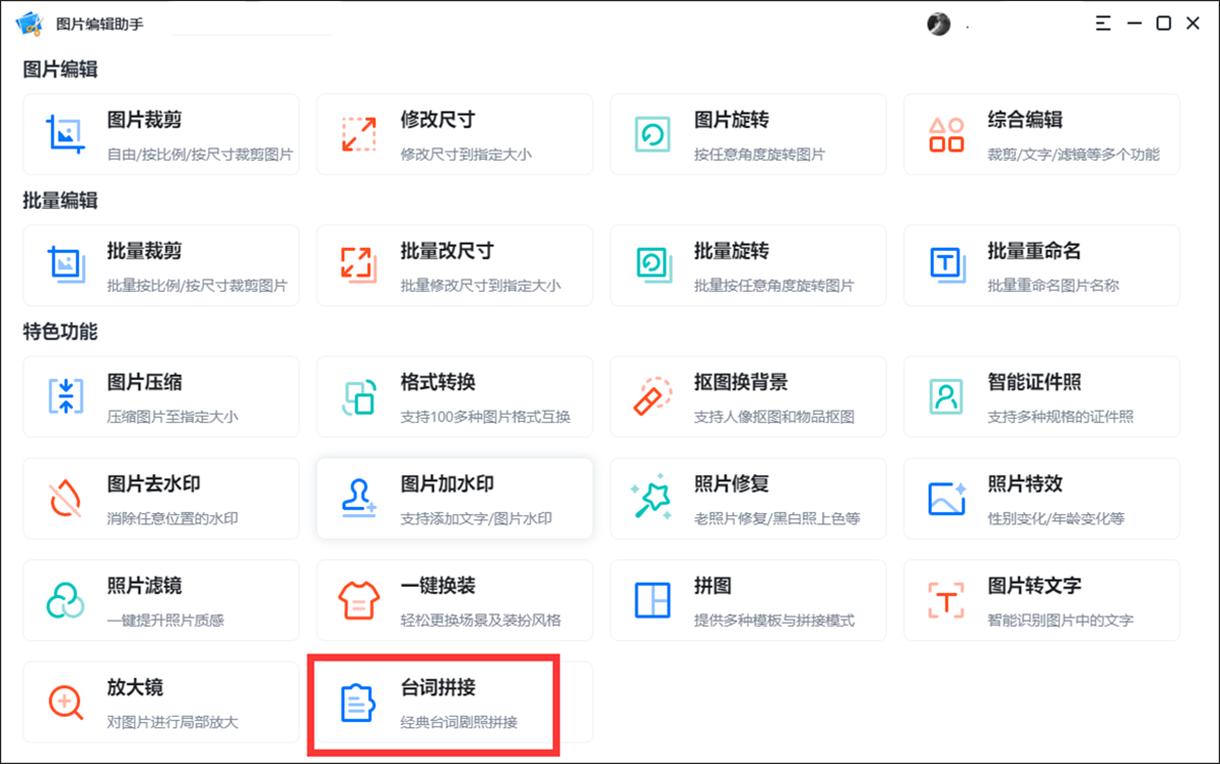Open the hamburger menu at top right
Screen dimensions: 1220x764
[x=1103, y=23]
